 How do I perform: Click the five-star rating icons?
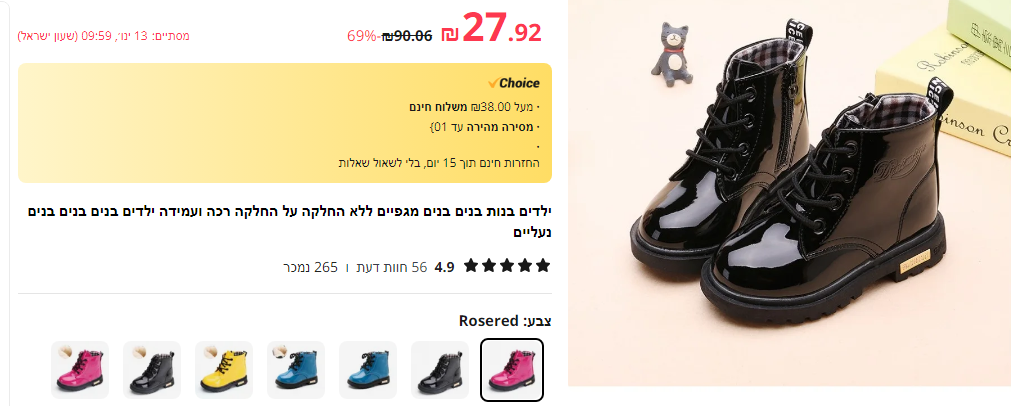[507, 266]
